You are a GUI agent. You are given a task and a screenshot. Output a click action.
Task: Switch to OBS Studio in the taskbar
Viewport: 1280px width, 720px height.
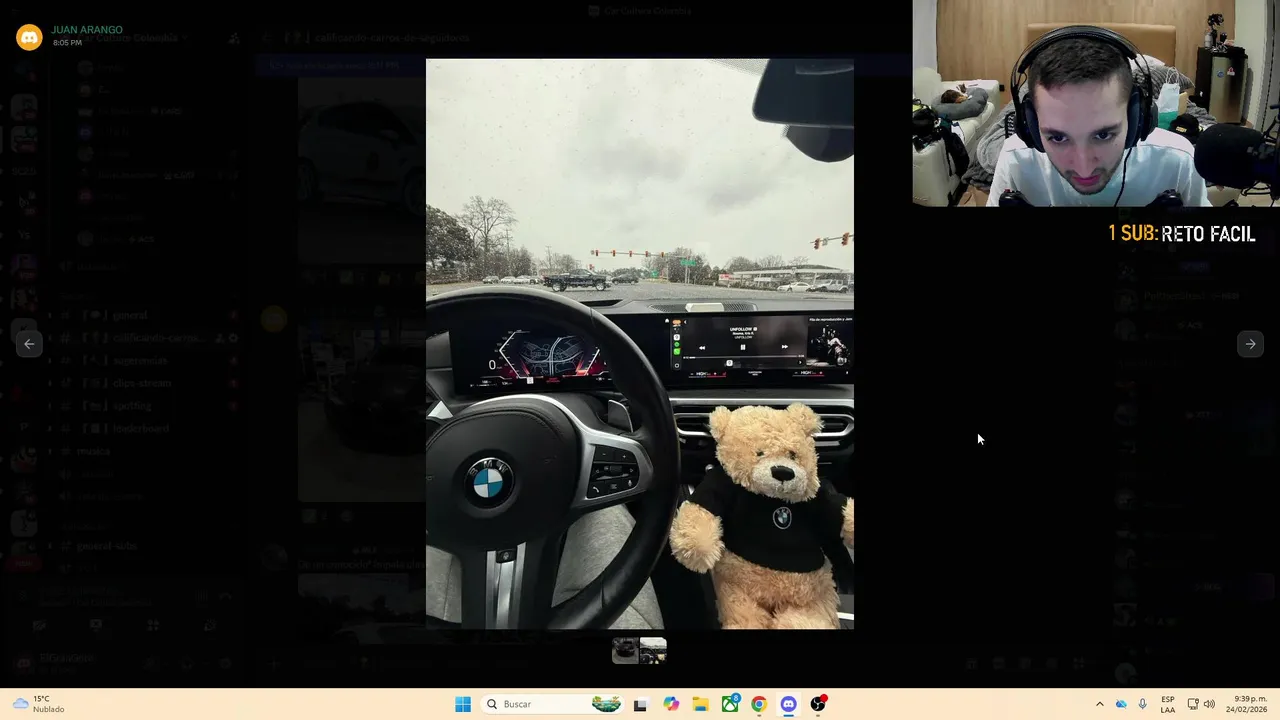tap(818, 704)
